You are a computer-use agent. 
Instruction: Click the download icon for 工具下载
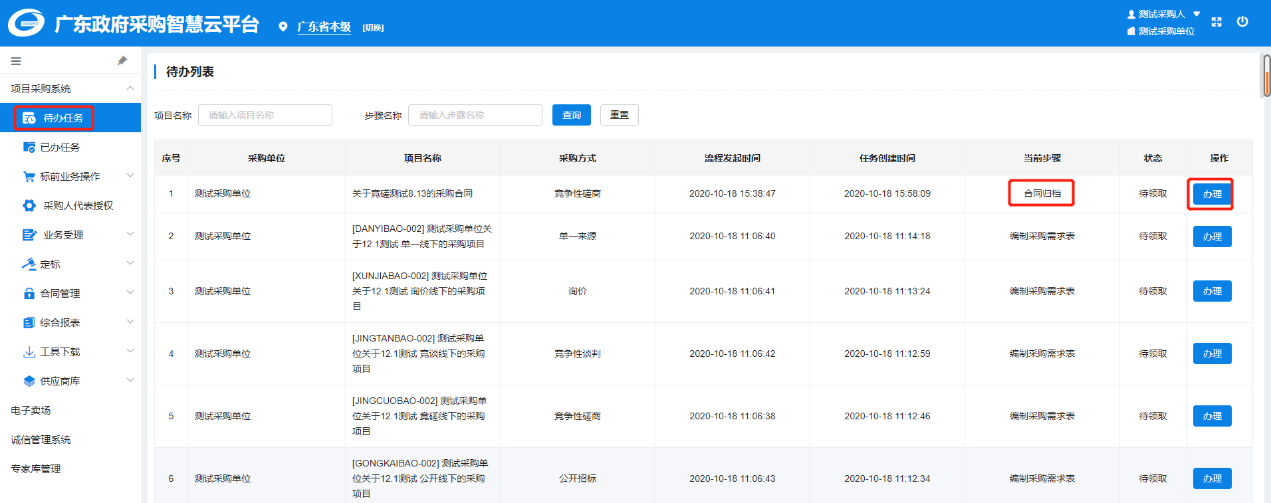30,352
